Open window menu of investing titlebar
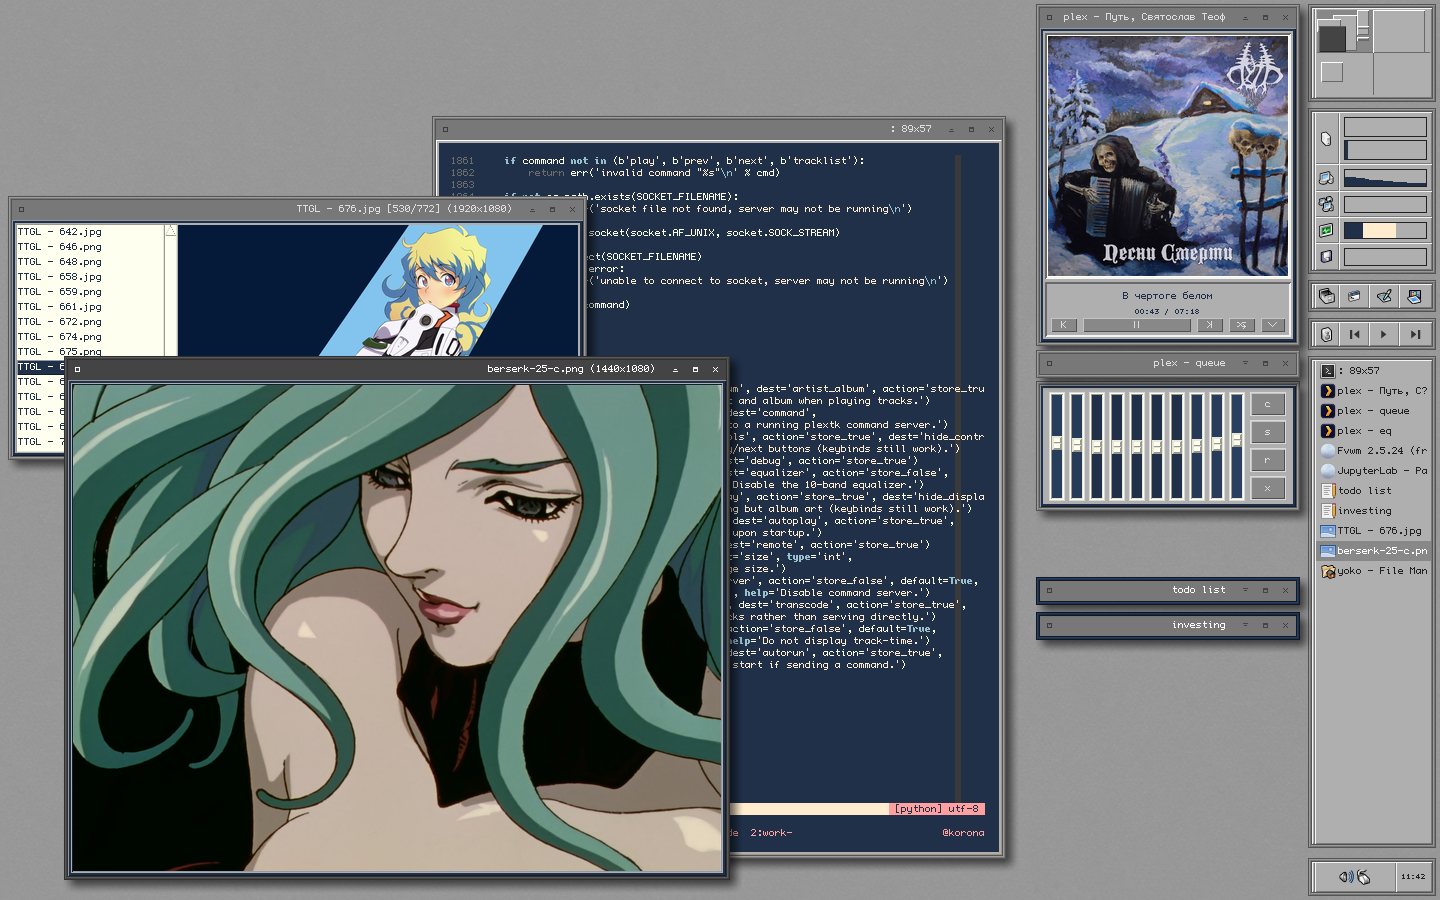This screenshot has width=1440, height=900. tap(1049, 625)
